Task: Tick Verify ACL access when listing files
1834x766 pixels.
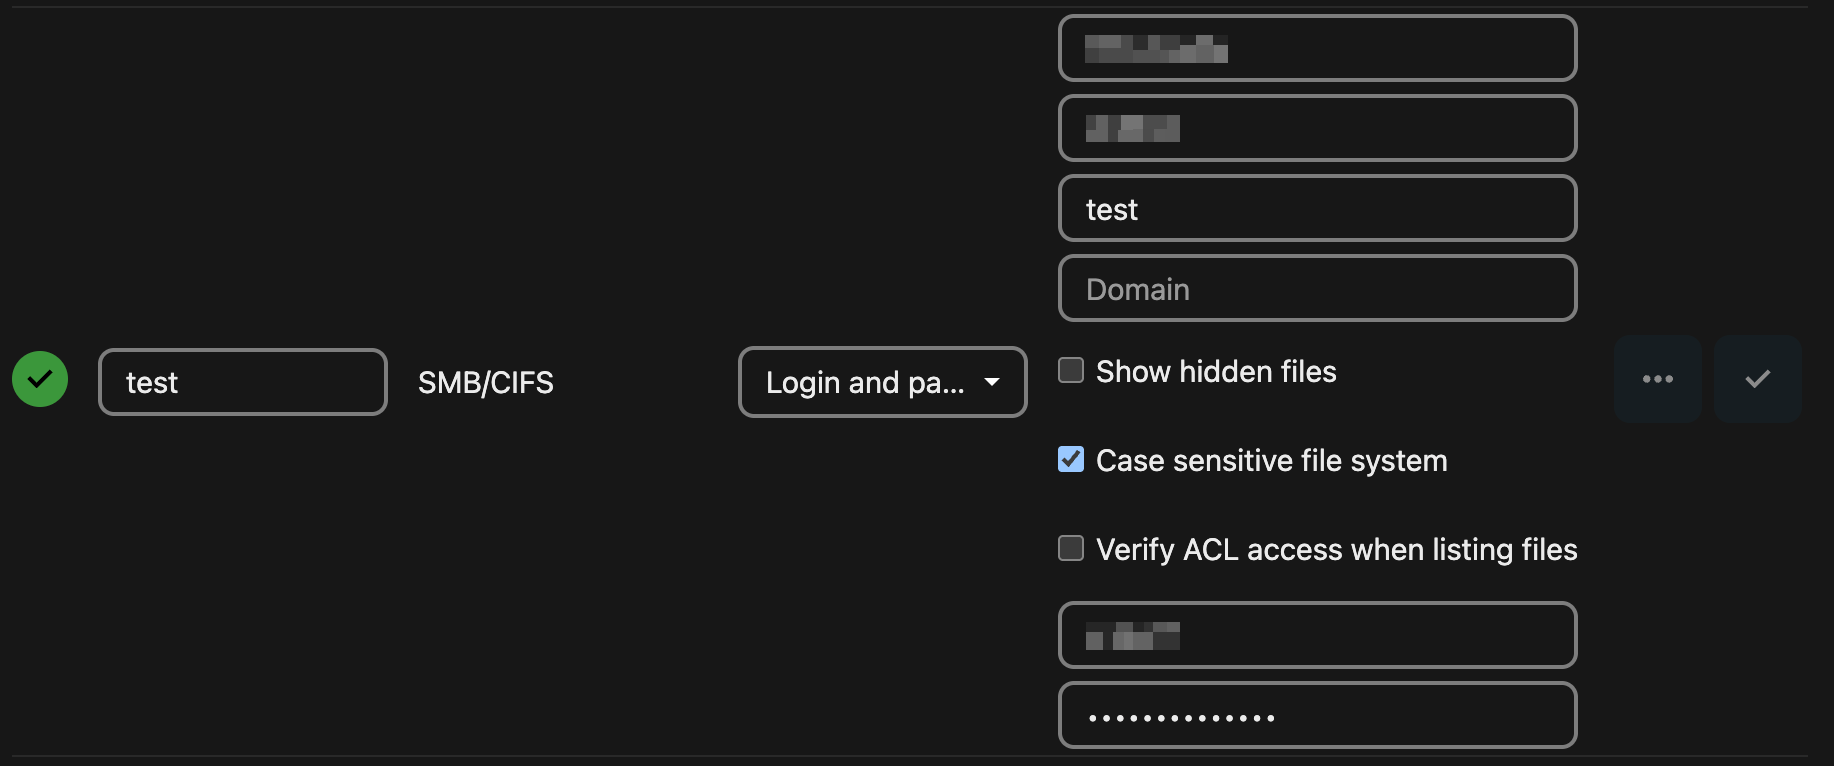Action: point(1071,549)
